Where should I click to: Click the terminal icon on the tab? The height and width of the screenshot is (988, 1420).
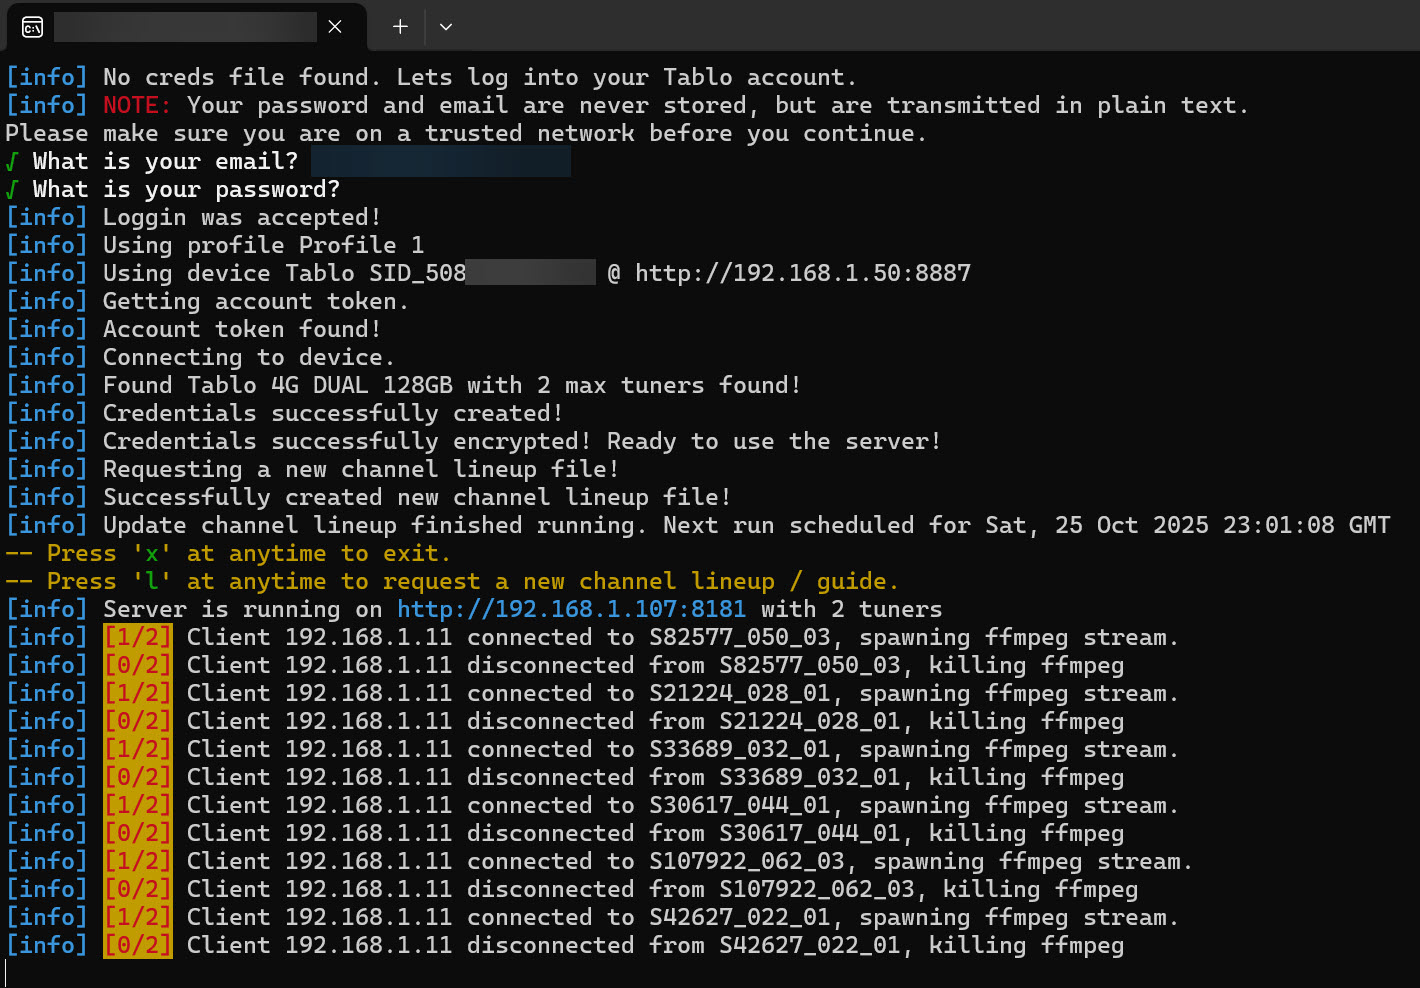[x=32, y=27]
